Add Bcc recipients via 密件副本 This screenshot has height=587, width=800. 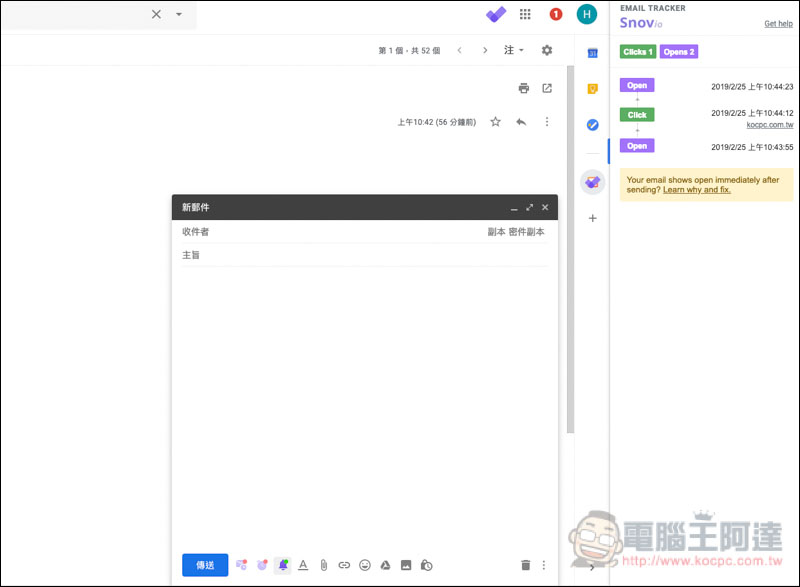527,232
